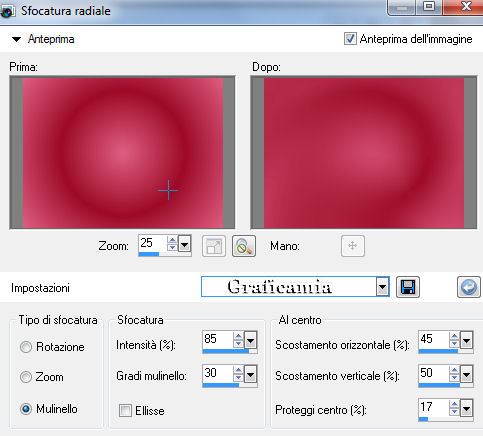483x436 pixels.
Task: Click the preview magnifier icon next to Zoom
Action: (x=244, y=246)
